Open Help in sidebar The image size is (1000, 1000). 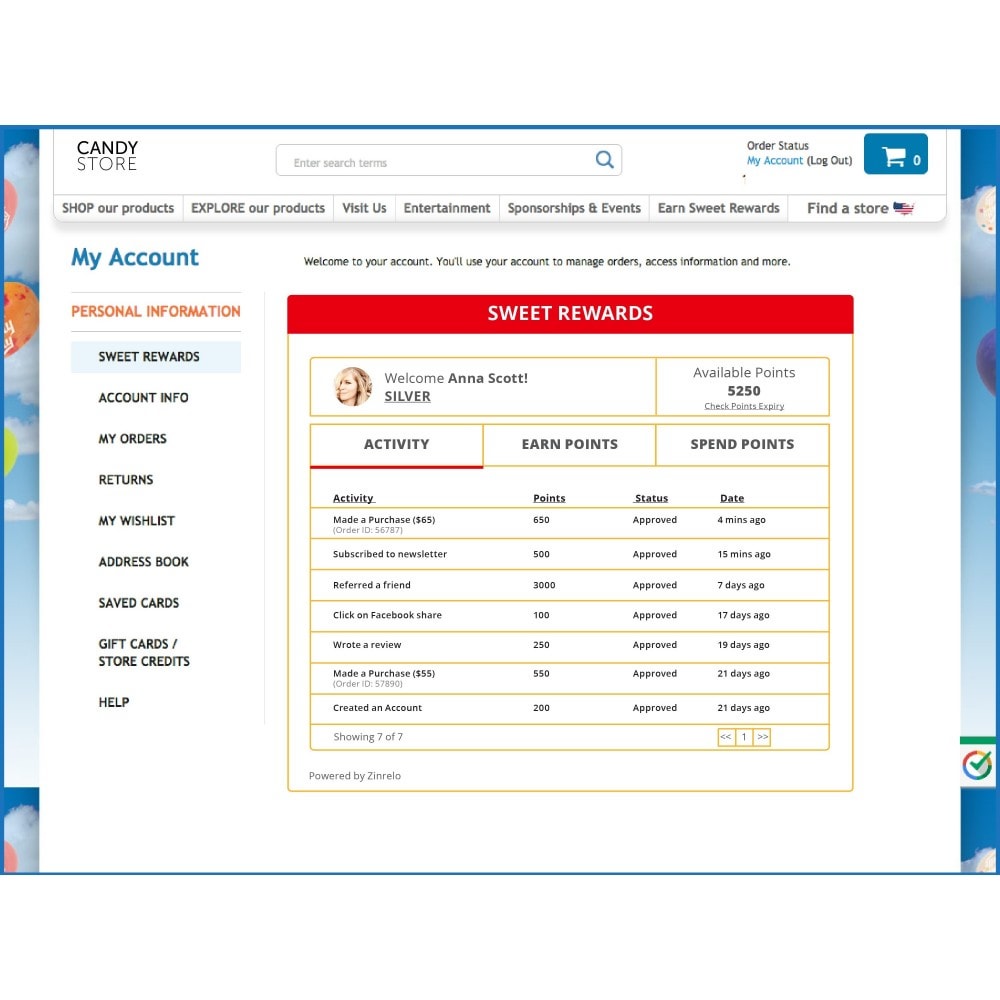click(114, 702)
